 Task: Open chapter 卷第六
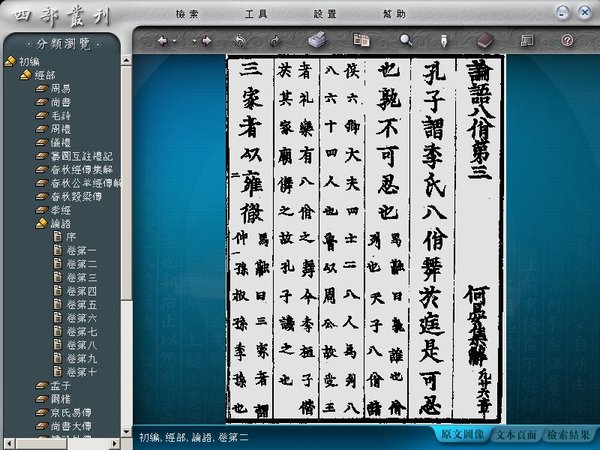(81, 318)
